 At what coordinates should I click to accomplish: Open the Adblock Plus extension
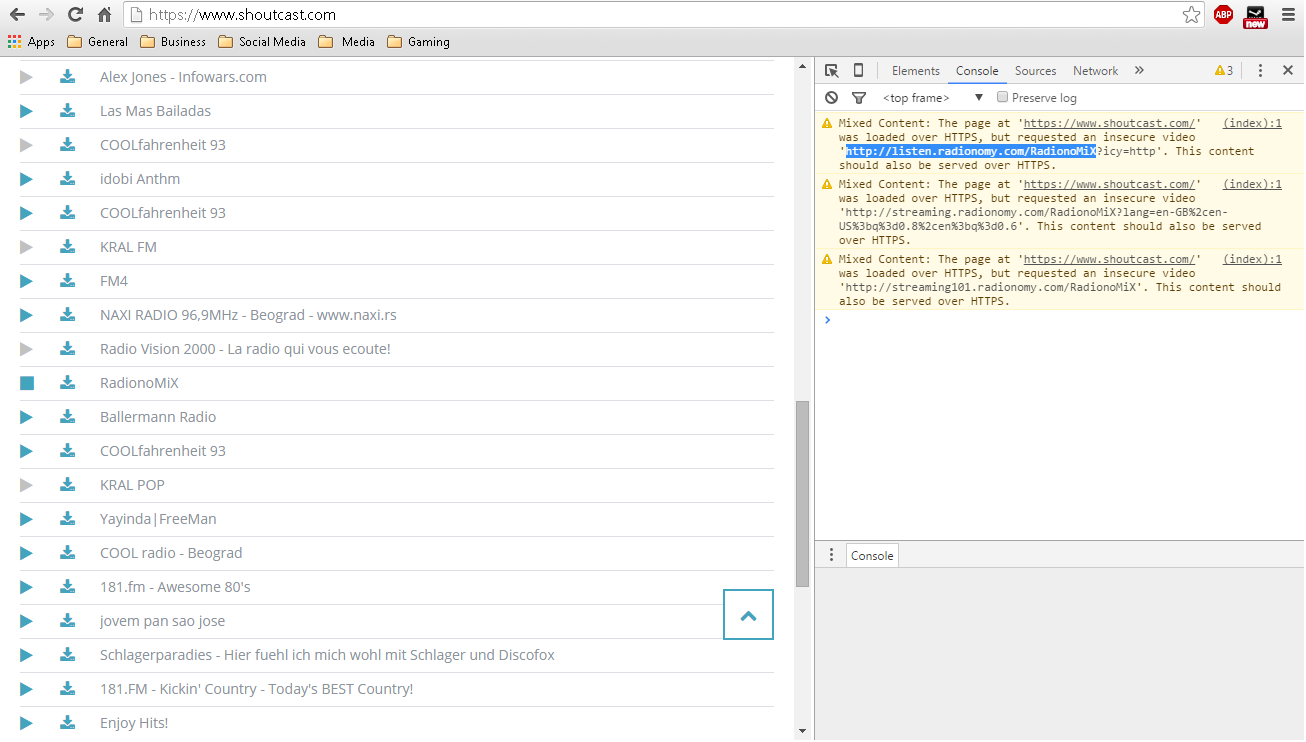point(1223,15)
